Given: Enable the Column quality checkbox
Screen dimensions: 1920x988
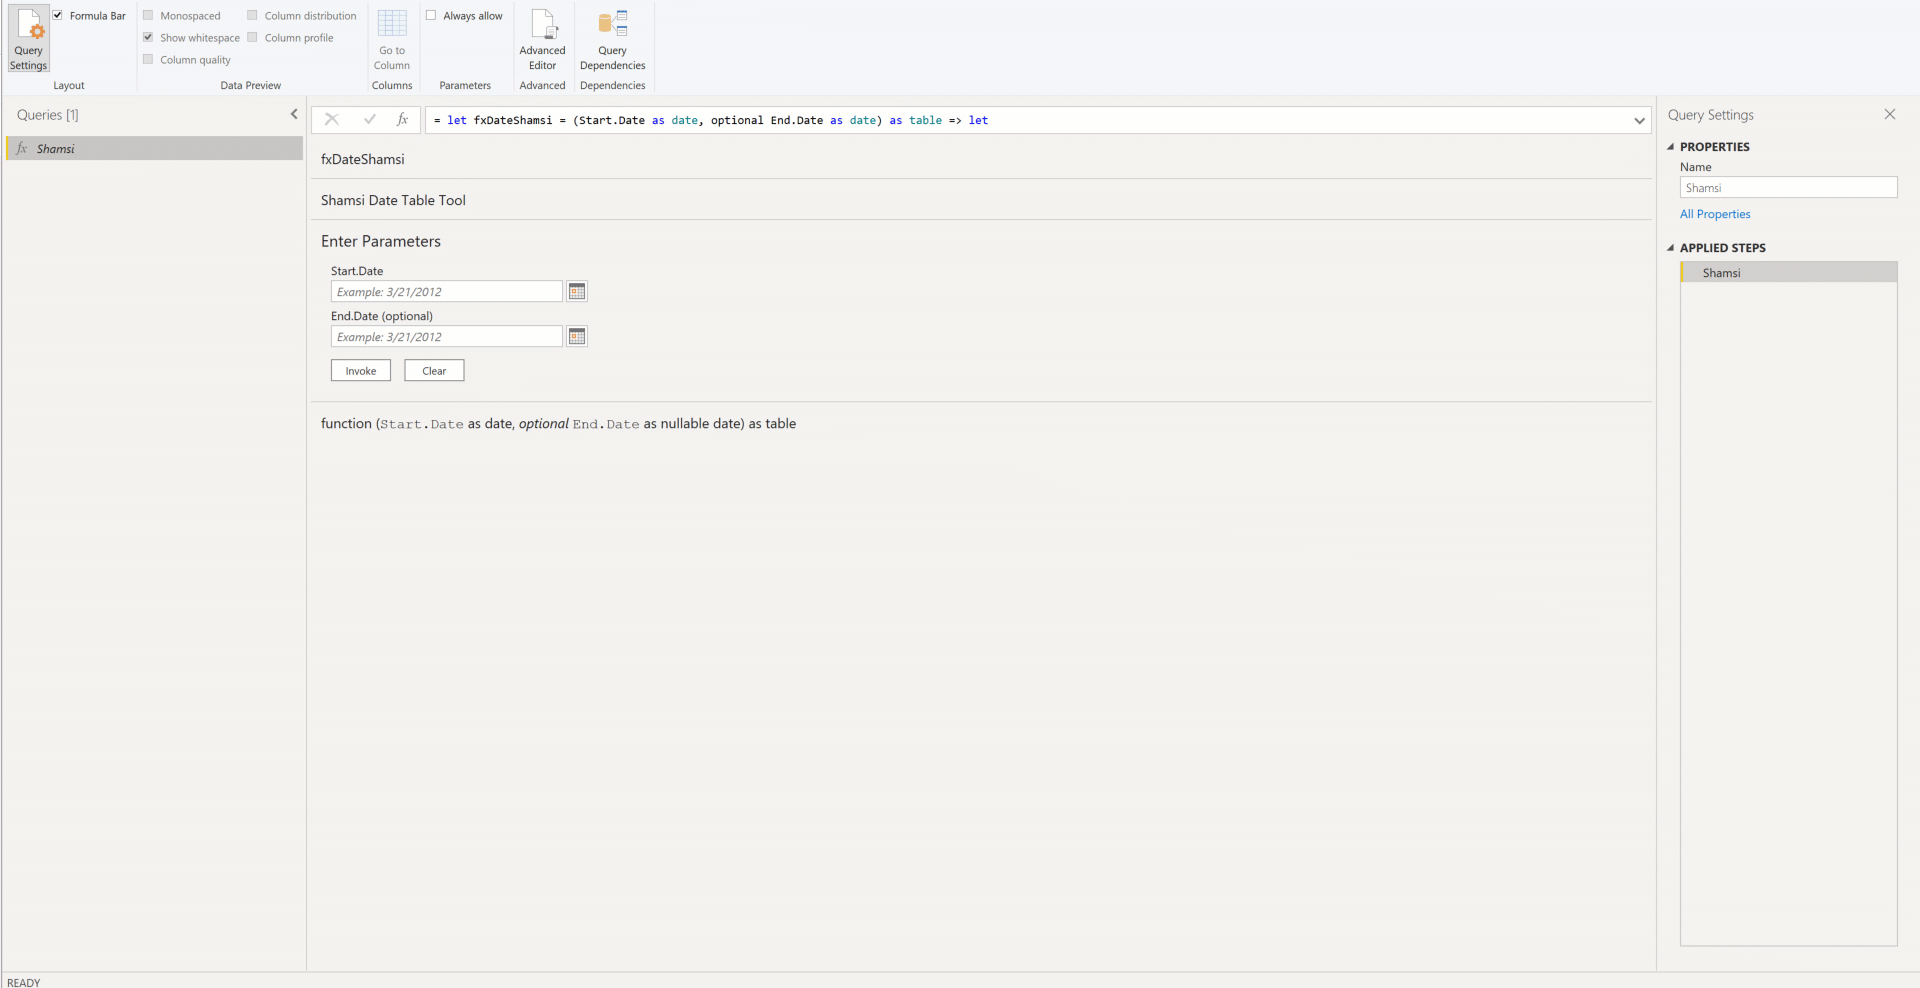Looking at the screenshot, I should coord(148,59).
